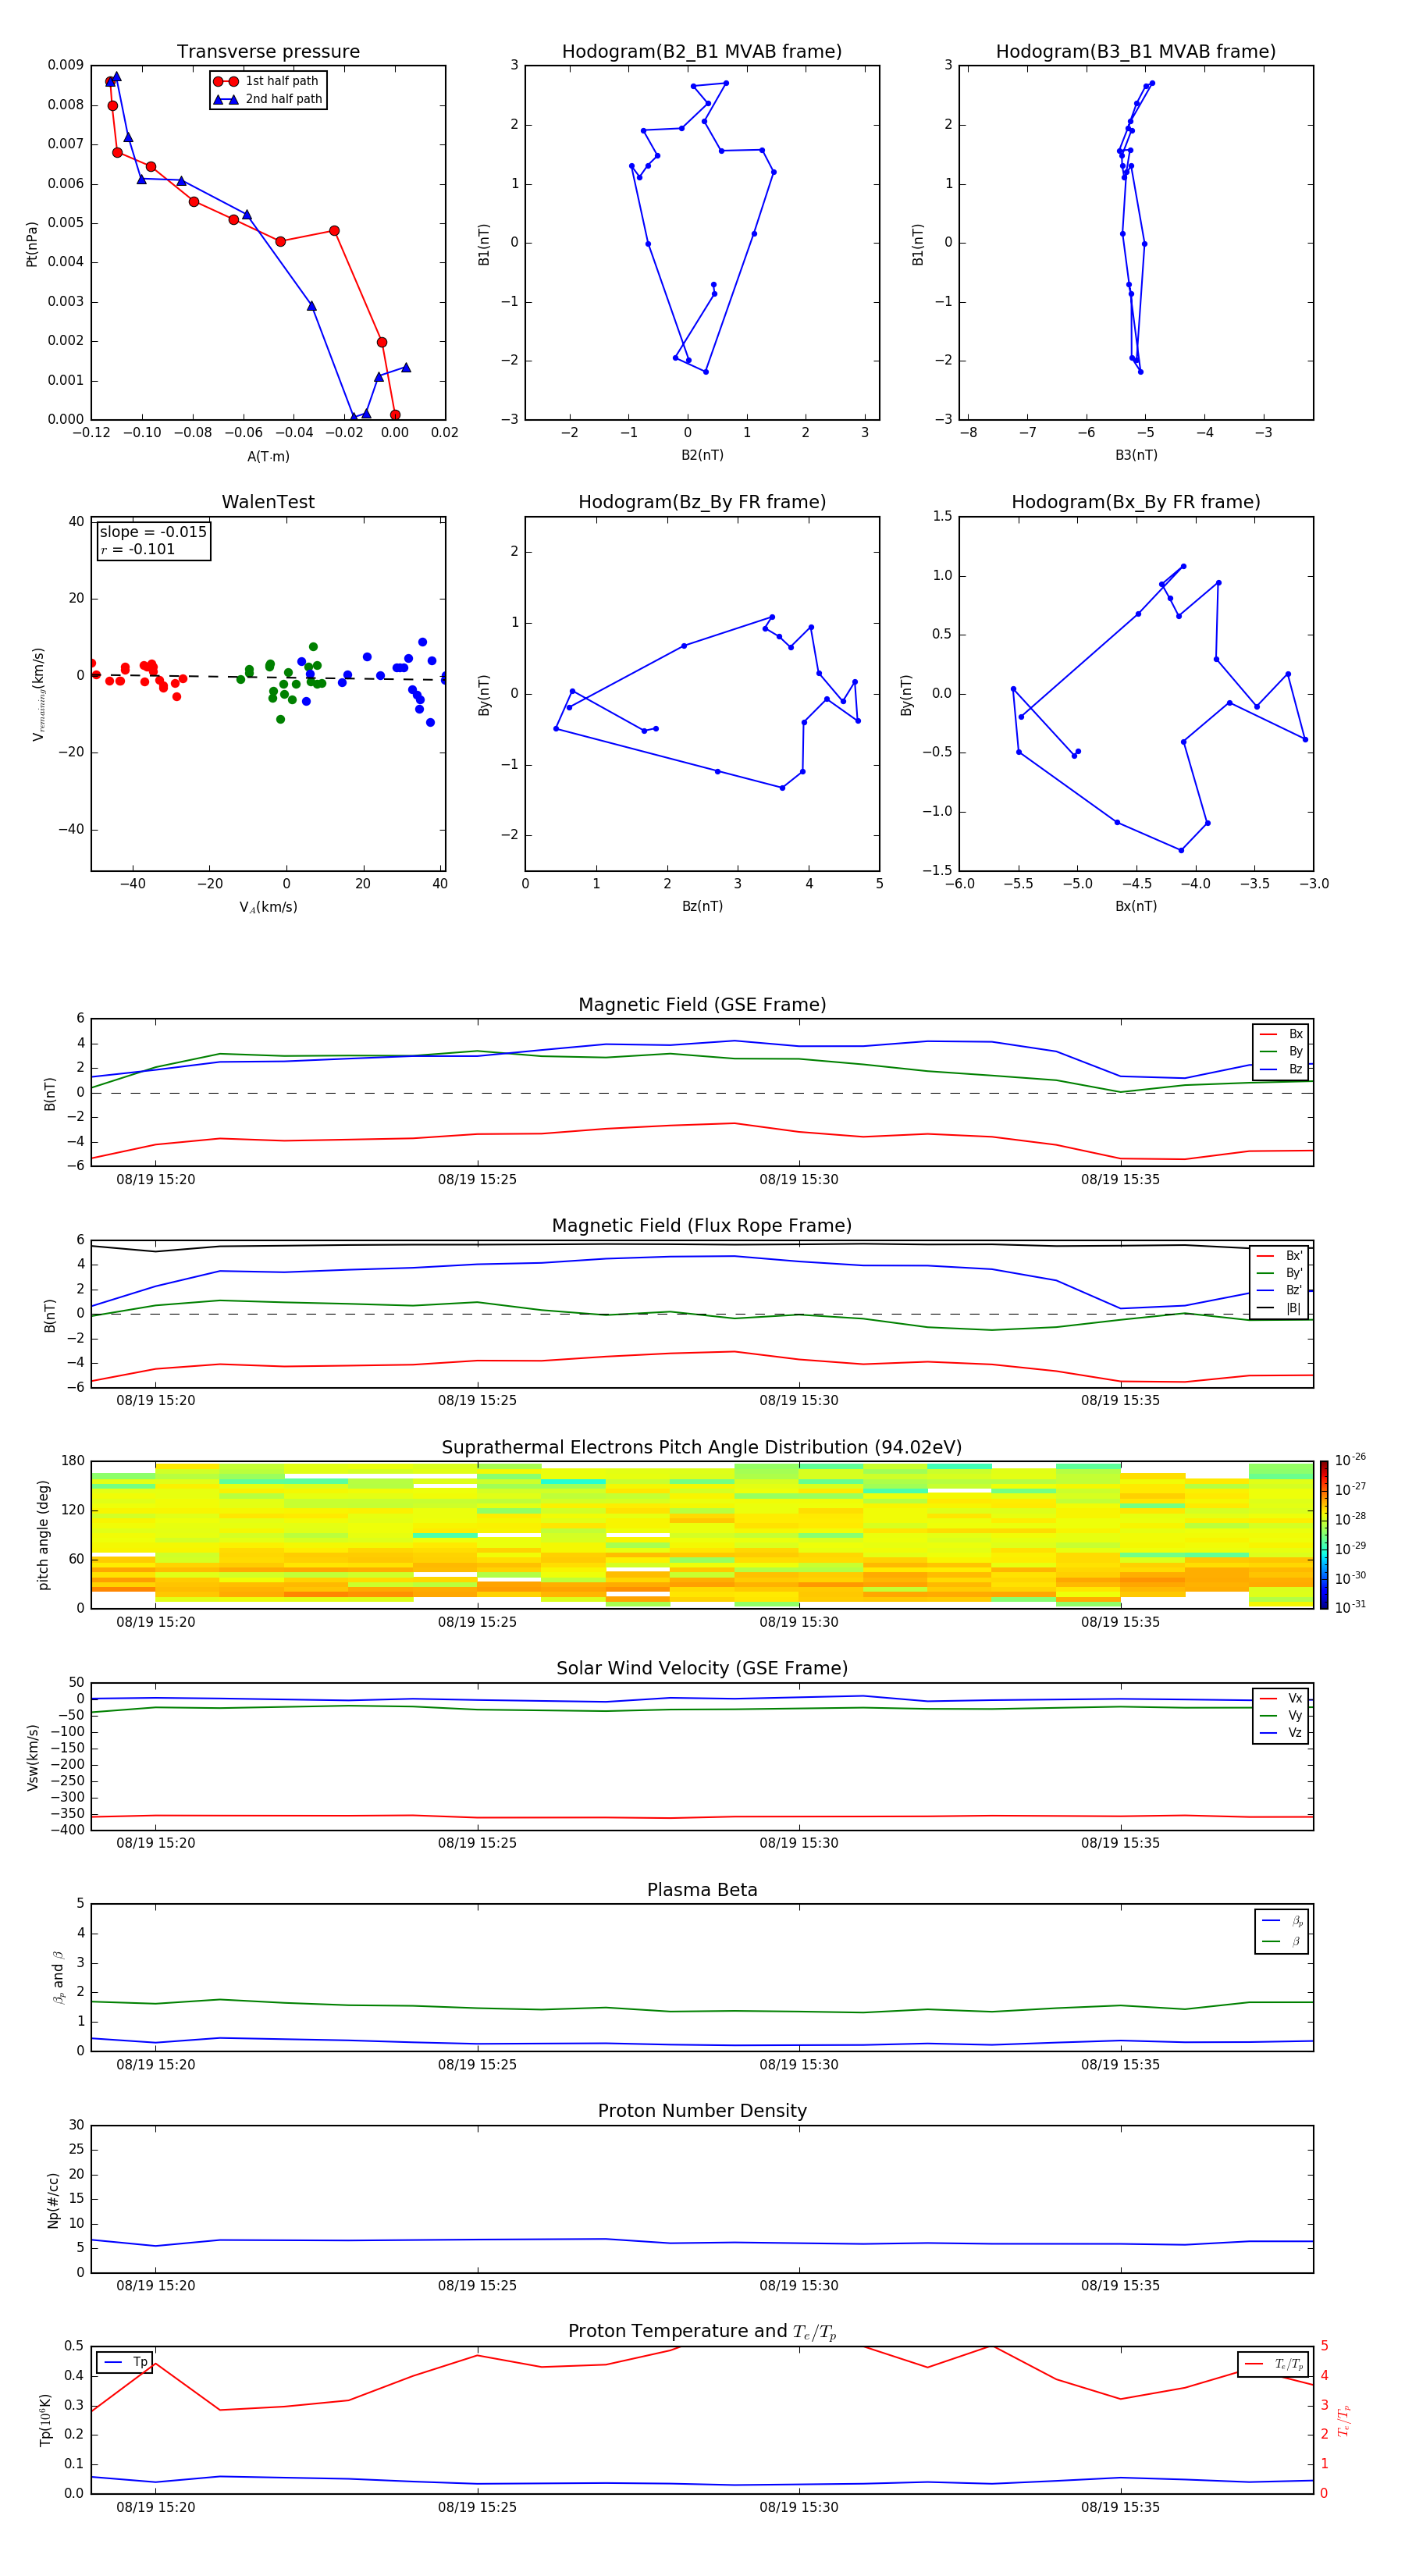
Task: Click the 'Bz' legend entry in GSE panel
Action: (1281, 1069)
